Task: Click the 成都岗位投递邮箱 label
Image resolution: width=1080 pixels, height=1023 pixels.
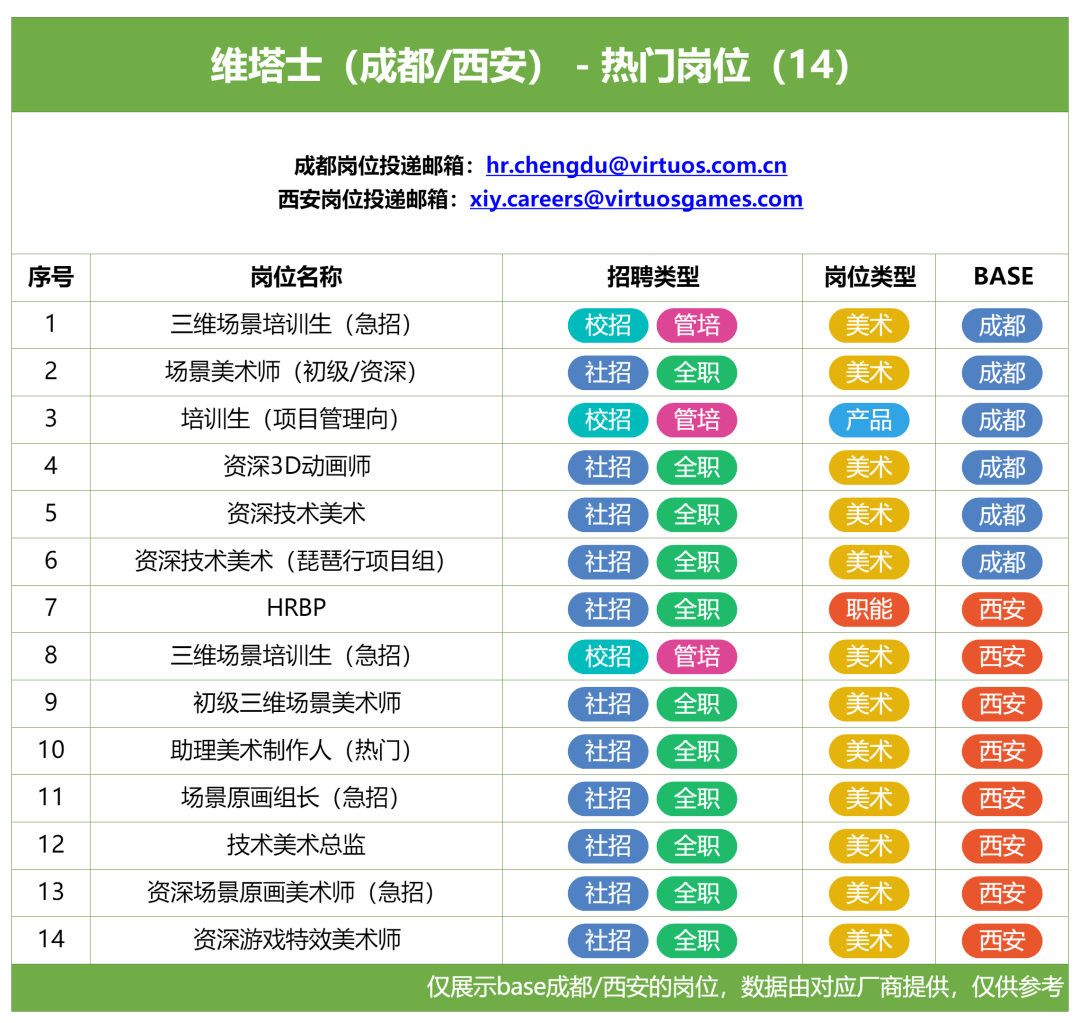Action: tap(385, 166)
